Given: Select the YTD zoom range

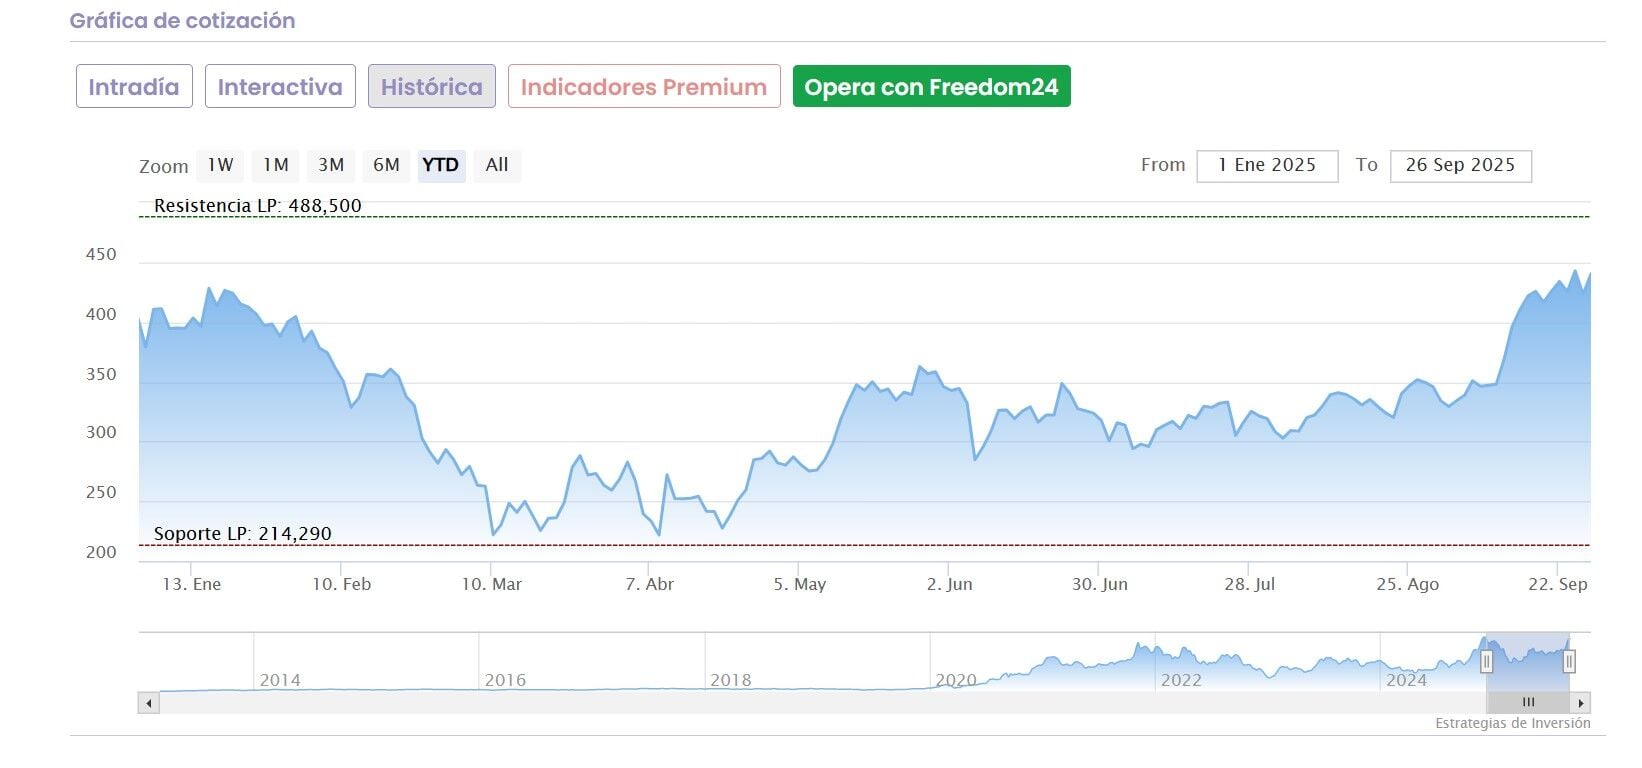Looking at the screenshot, I should [x=441, y=165].
